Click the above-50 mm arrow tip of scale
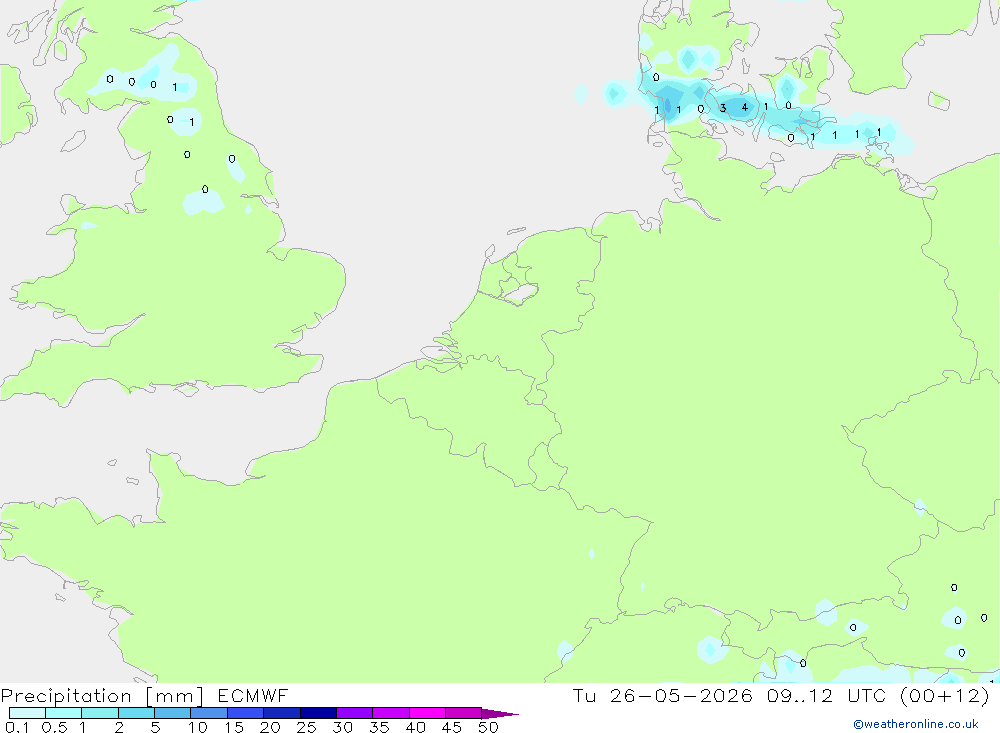The image size is (1000, 733). (x=499, y=713)
